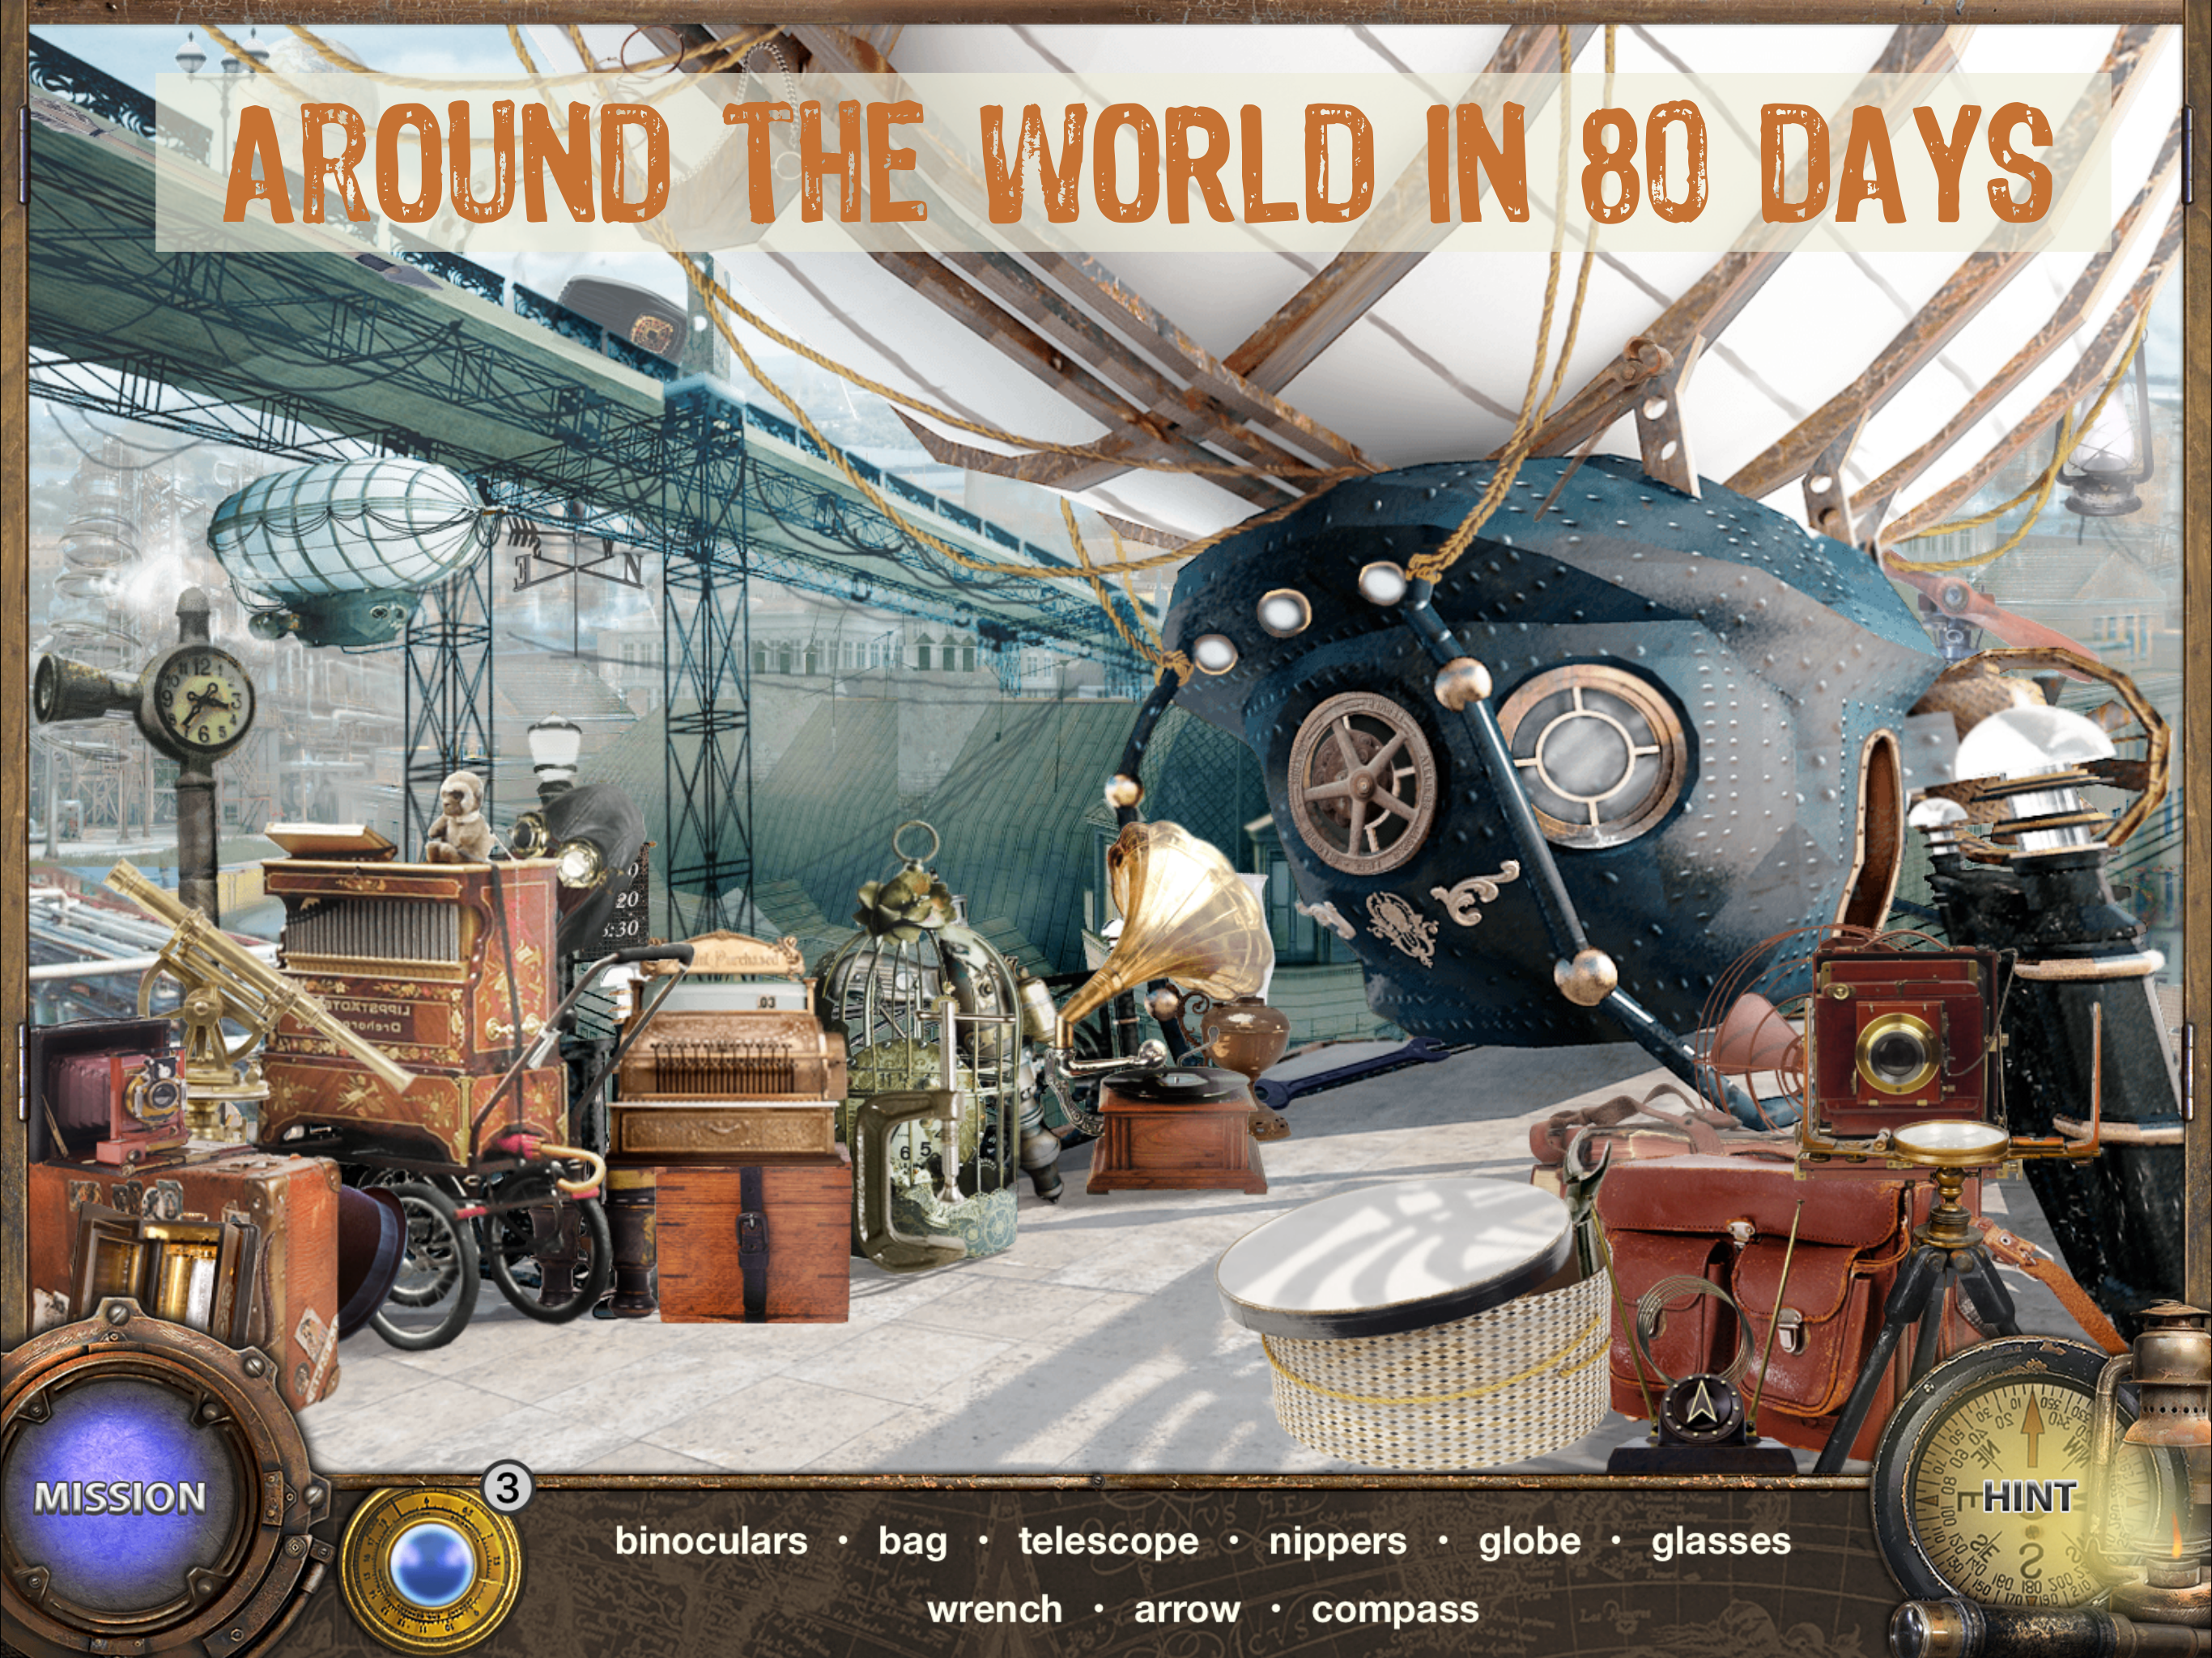Tap the number 3 badge on the dial
Viewport: 2212px width, 1658px height.
tap(507, 1489)
